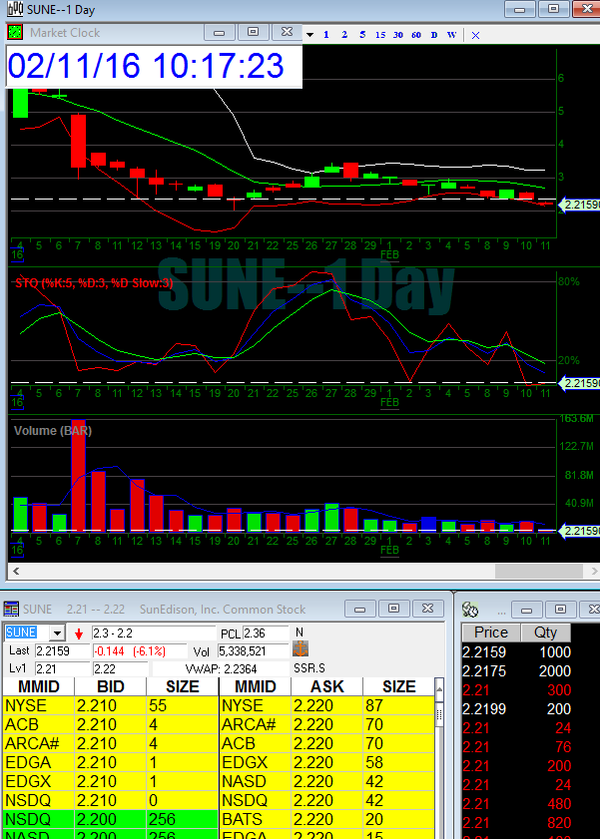The width and height of the screenshot is (600, 839).
Task: Select the 30-minute chart interval
Action: tap(398, 35)
